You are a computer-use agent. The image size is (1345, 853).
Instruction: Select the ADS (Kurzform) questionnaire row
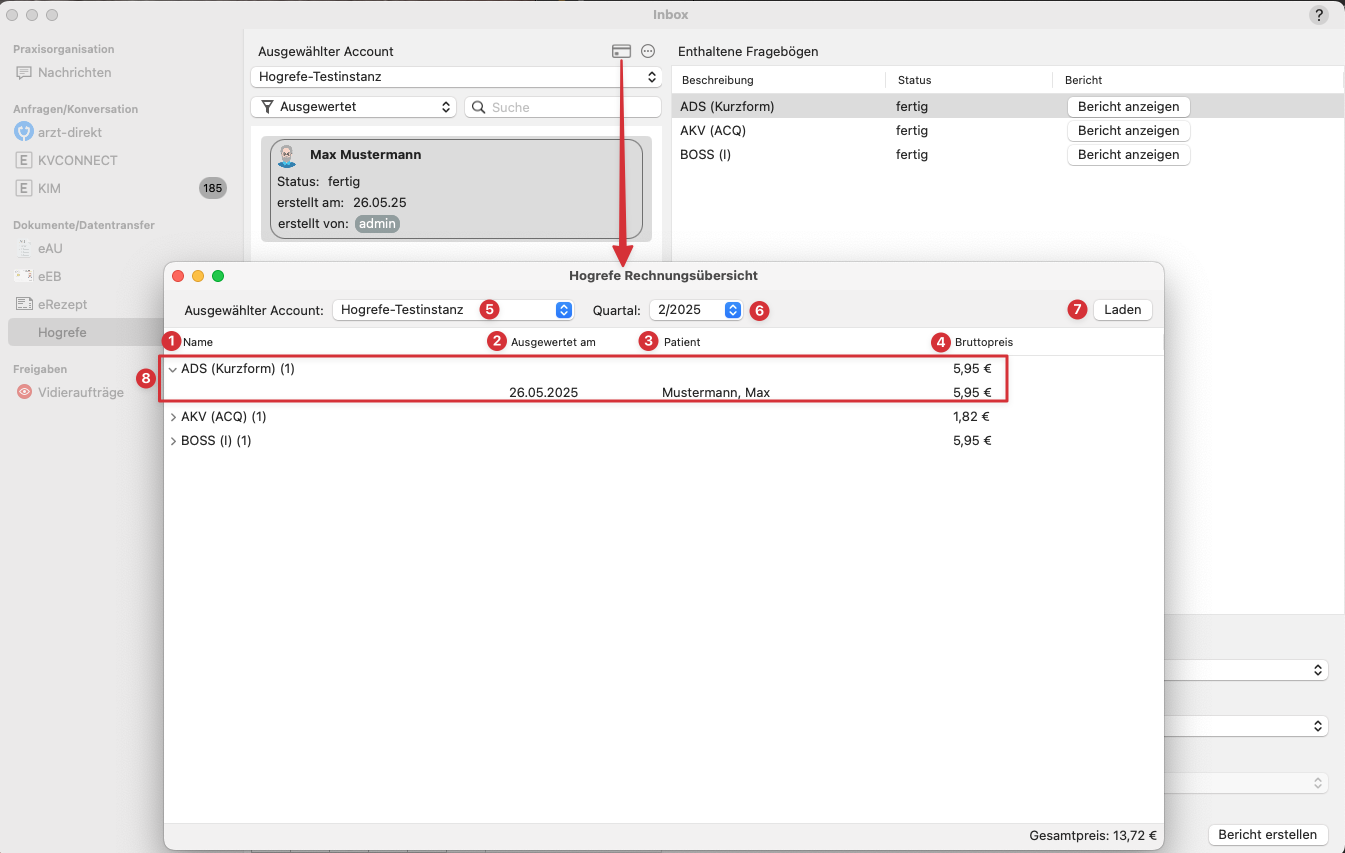tap(1007, 107)
